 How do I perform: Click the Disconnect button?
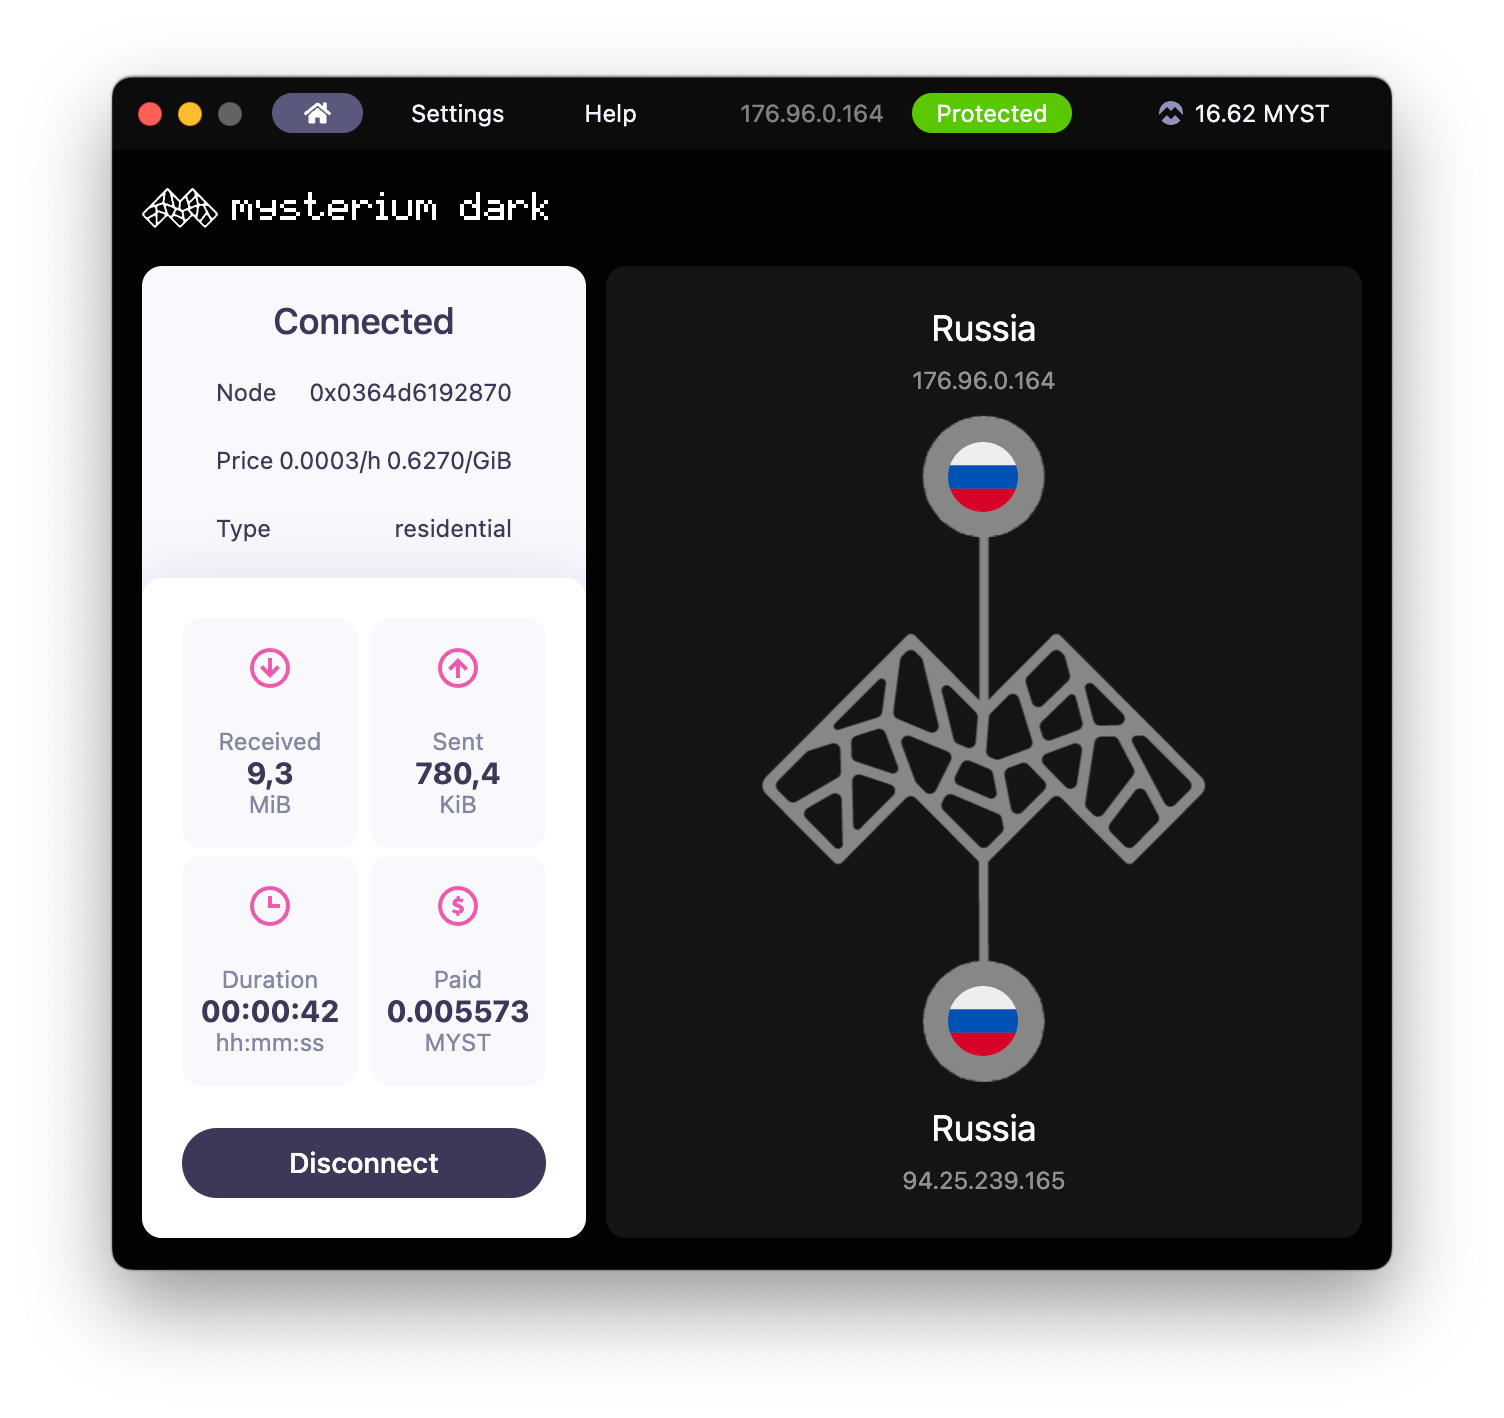(364, 1163)
